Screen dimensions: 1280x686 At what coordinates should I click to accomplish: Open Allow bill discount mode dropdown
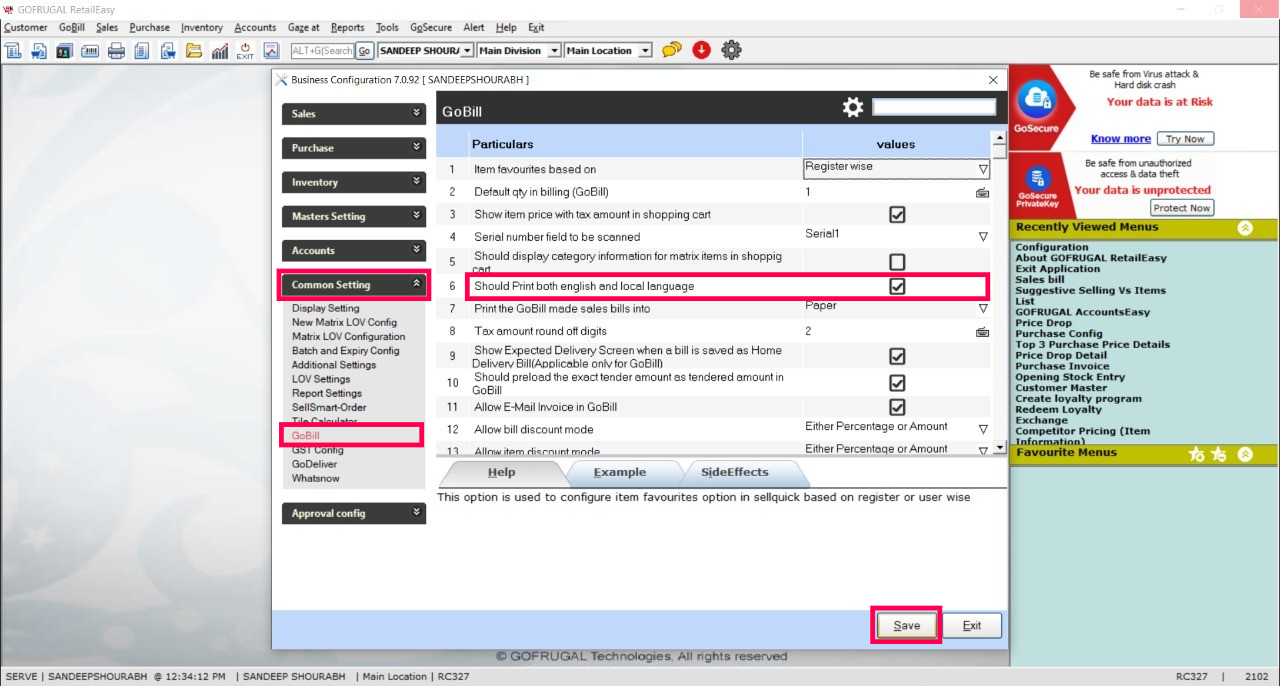(x=983, y=429)
